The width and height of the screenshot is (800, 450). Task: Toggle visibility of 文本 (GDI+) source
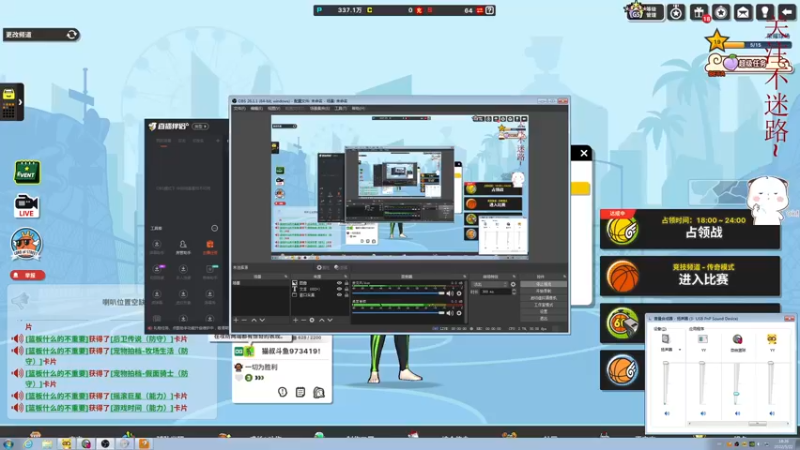[x=339, y=289]
